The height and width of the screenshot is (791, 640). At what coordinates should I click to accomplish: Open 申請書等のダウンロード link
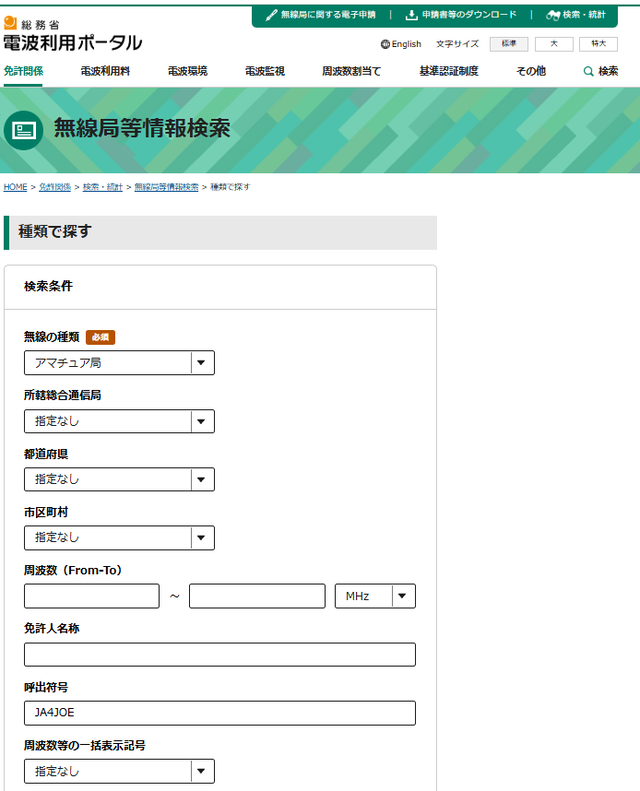[x=469, y=15]
